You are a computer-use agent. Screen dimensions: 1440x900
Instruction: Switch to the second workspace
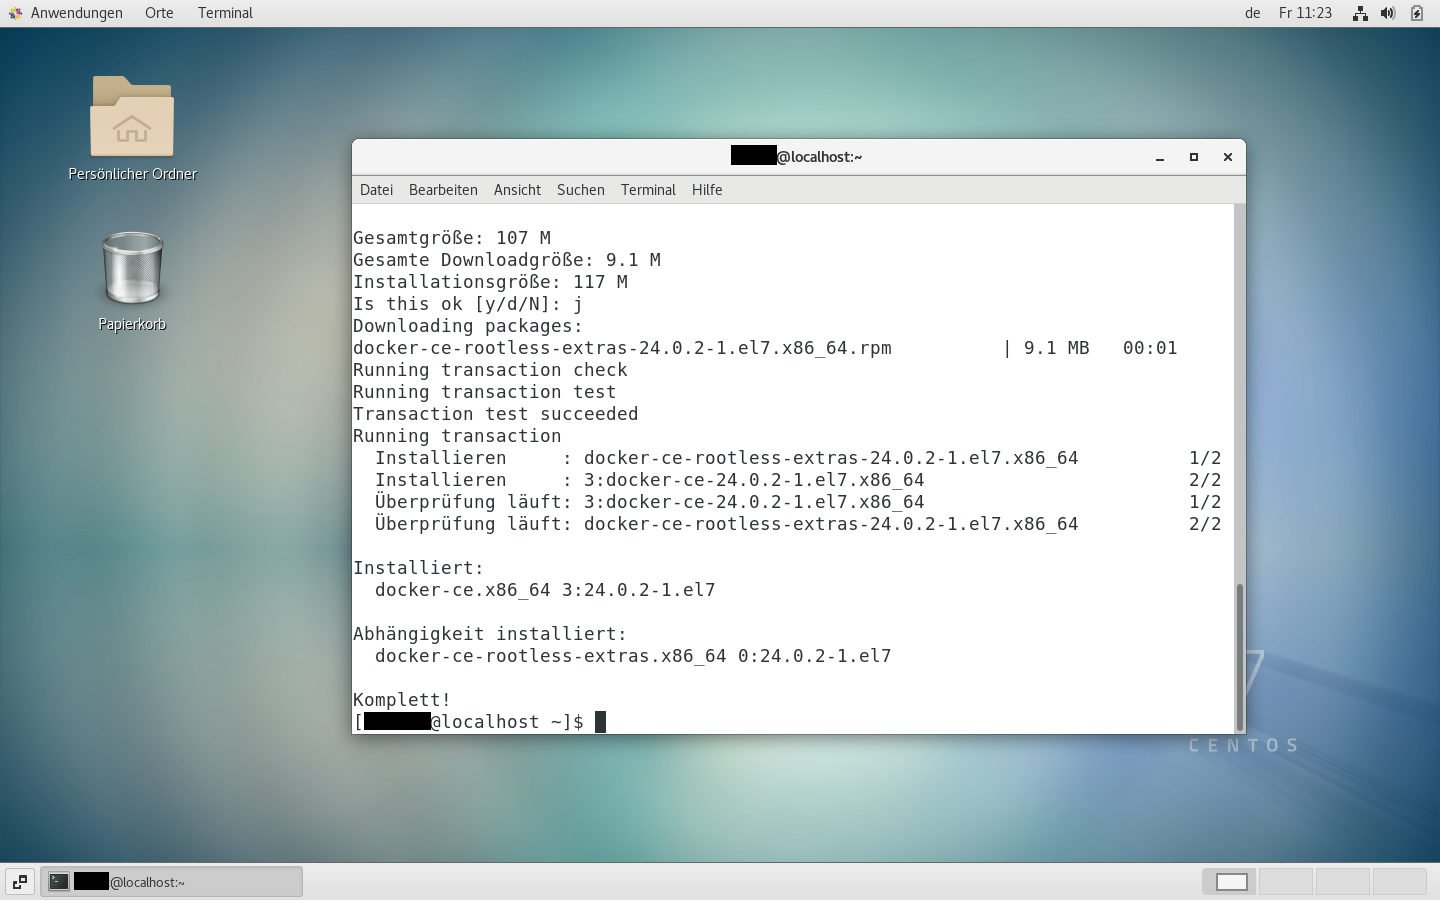click(1286, 882)
